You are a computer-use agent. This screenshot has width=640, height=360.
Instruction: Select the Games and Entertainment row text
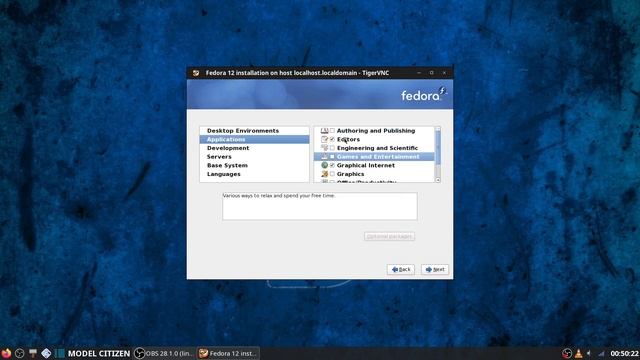[378, 156]
